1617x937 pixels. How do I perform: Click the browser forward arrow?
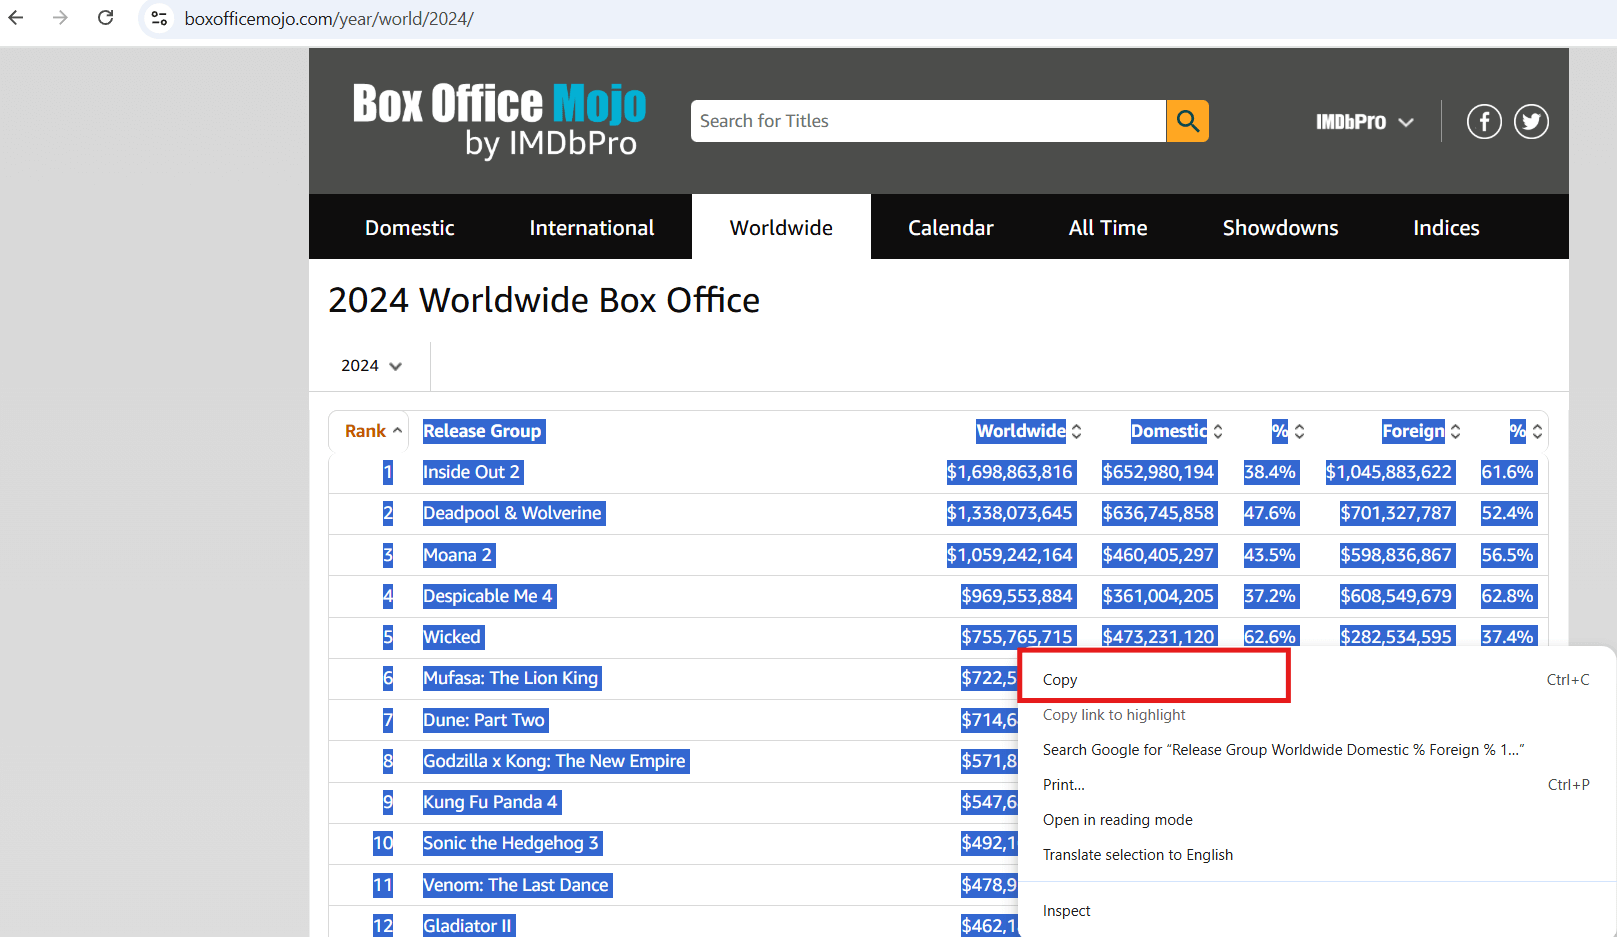pyautogui.click(x=60, y=18)
